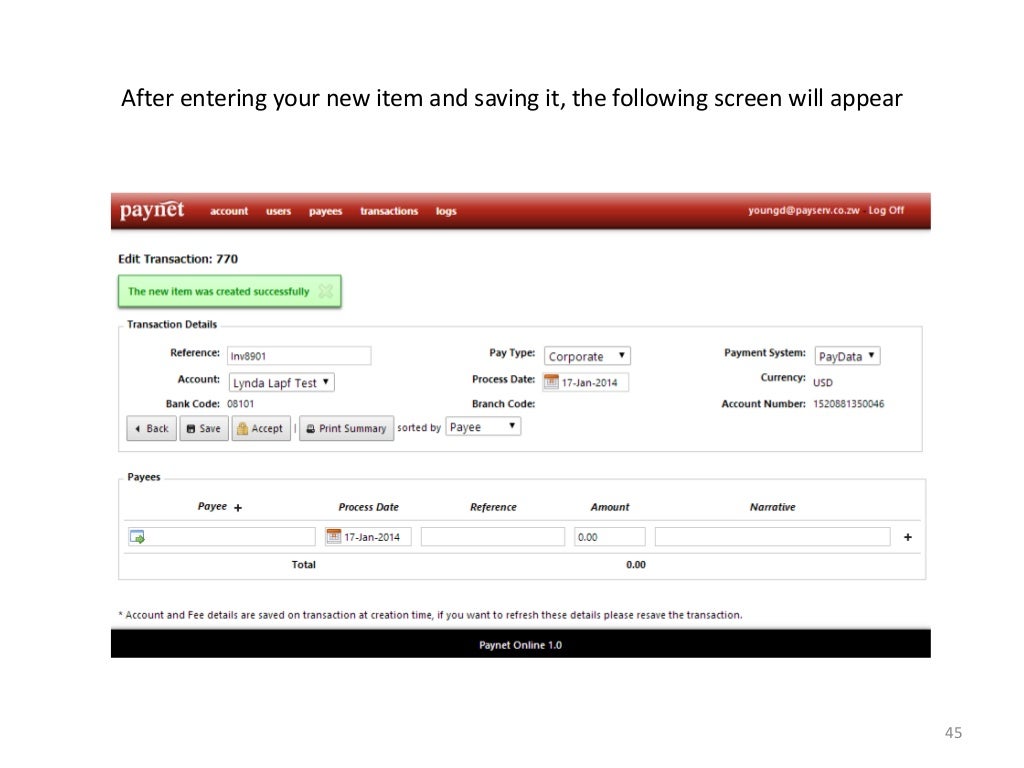
Task: Click the transaction Process Date field 17-Jan-2014
Action: coord(586,382)
